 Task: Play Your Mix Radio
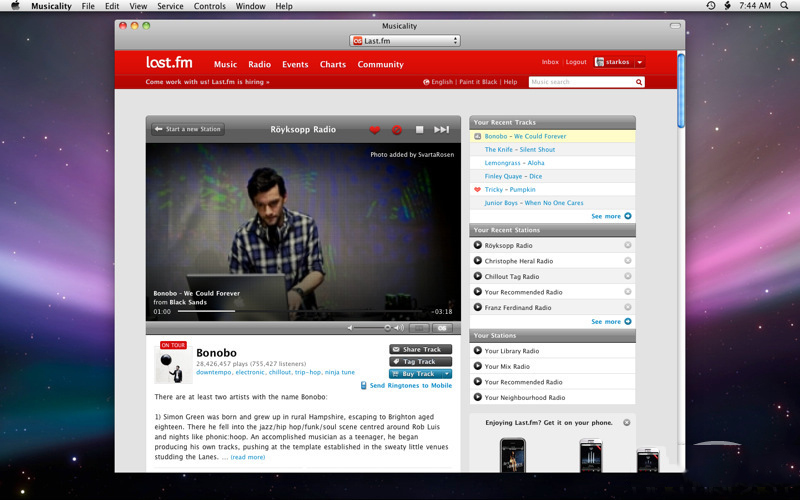[x=478, y=366]
